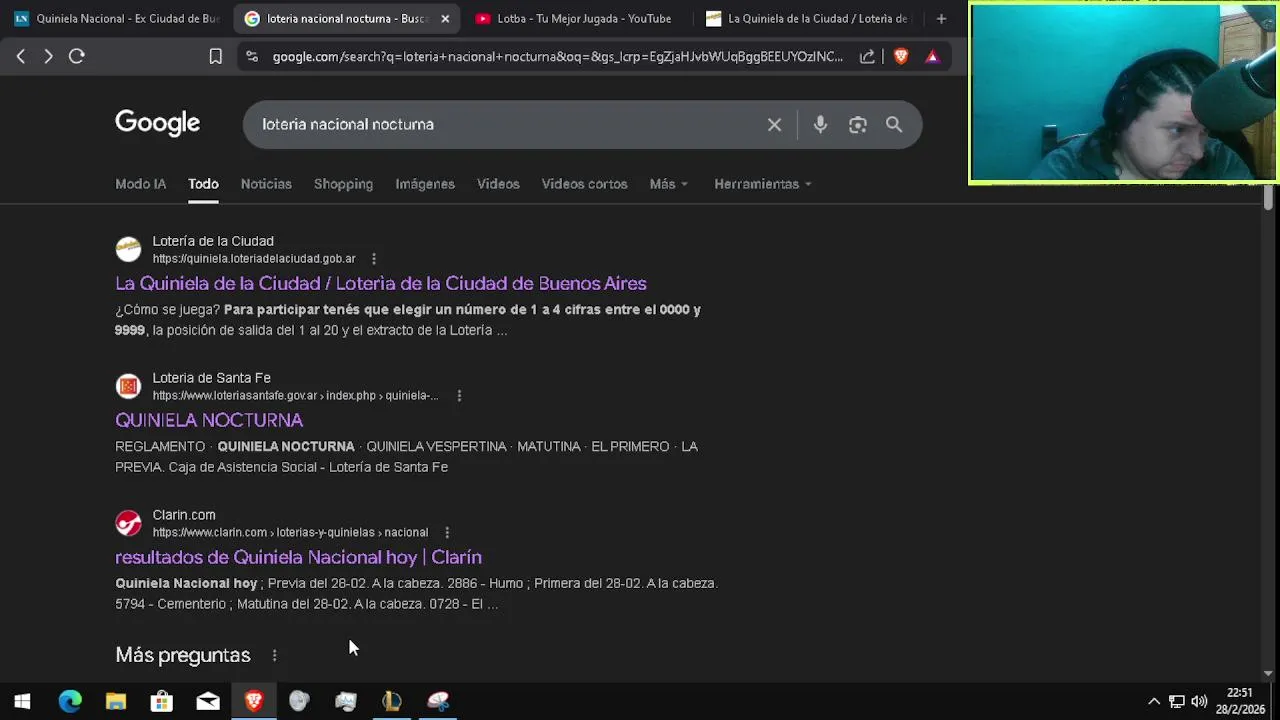
Task: Select the Videos cortos search tab
Action: [584, 184]
